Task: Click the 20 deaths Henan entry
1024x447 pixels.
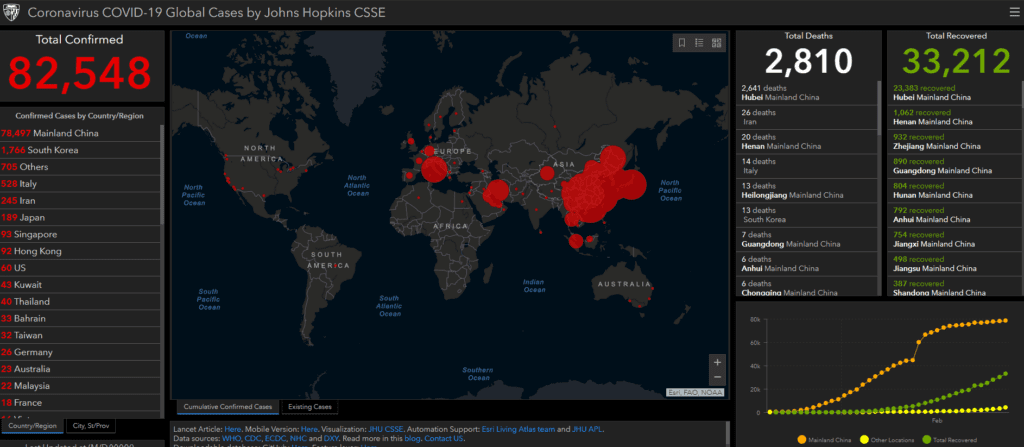Action: [x=807, y=142]
